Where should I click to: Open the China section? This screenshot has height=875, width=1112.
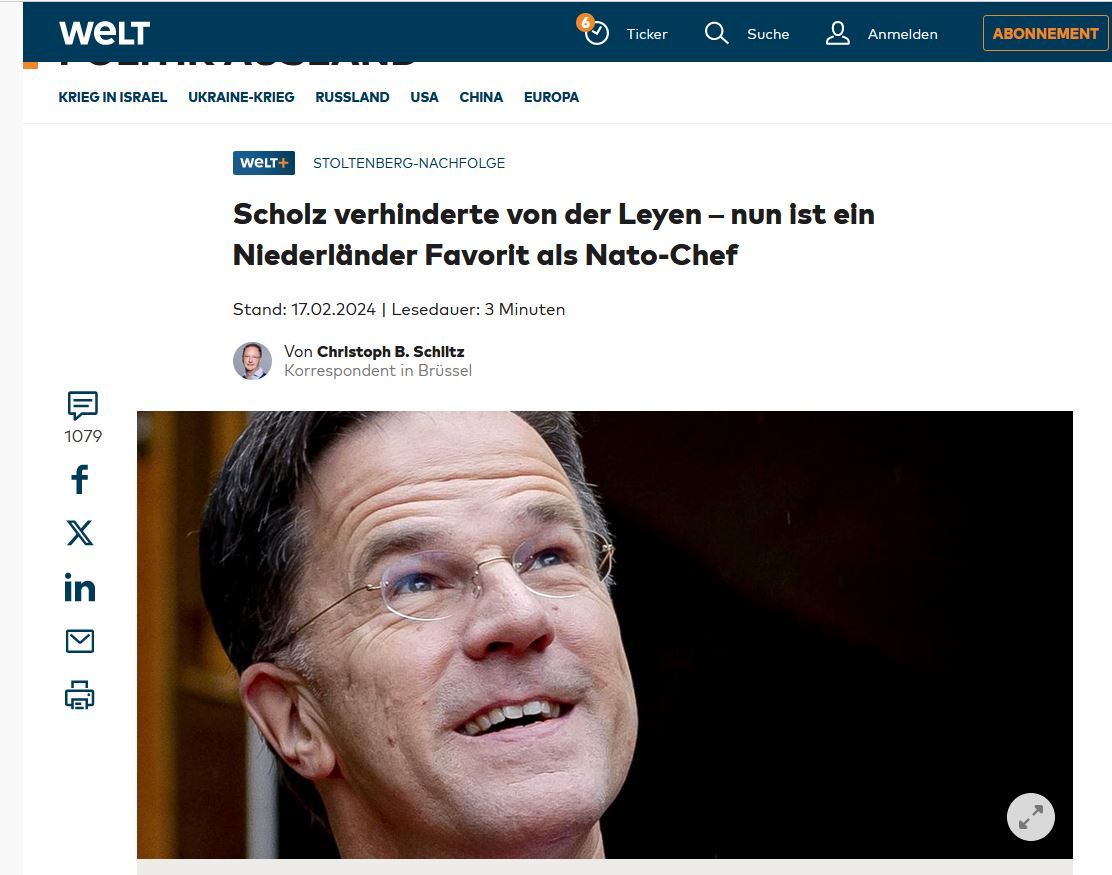pos(481,97)
